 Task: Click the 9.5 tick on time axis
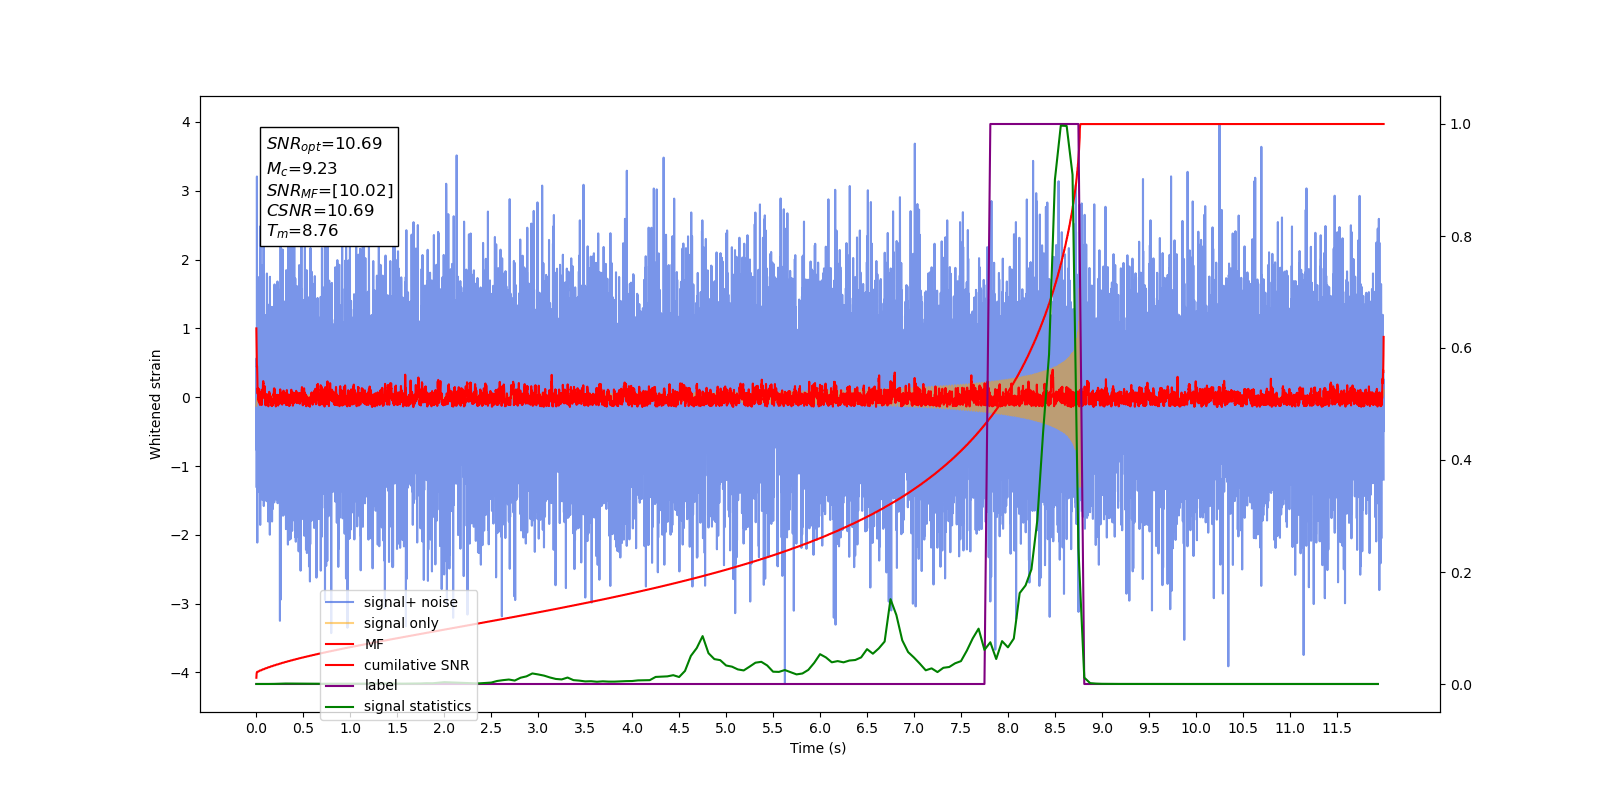click(1149, 728)
